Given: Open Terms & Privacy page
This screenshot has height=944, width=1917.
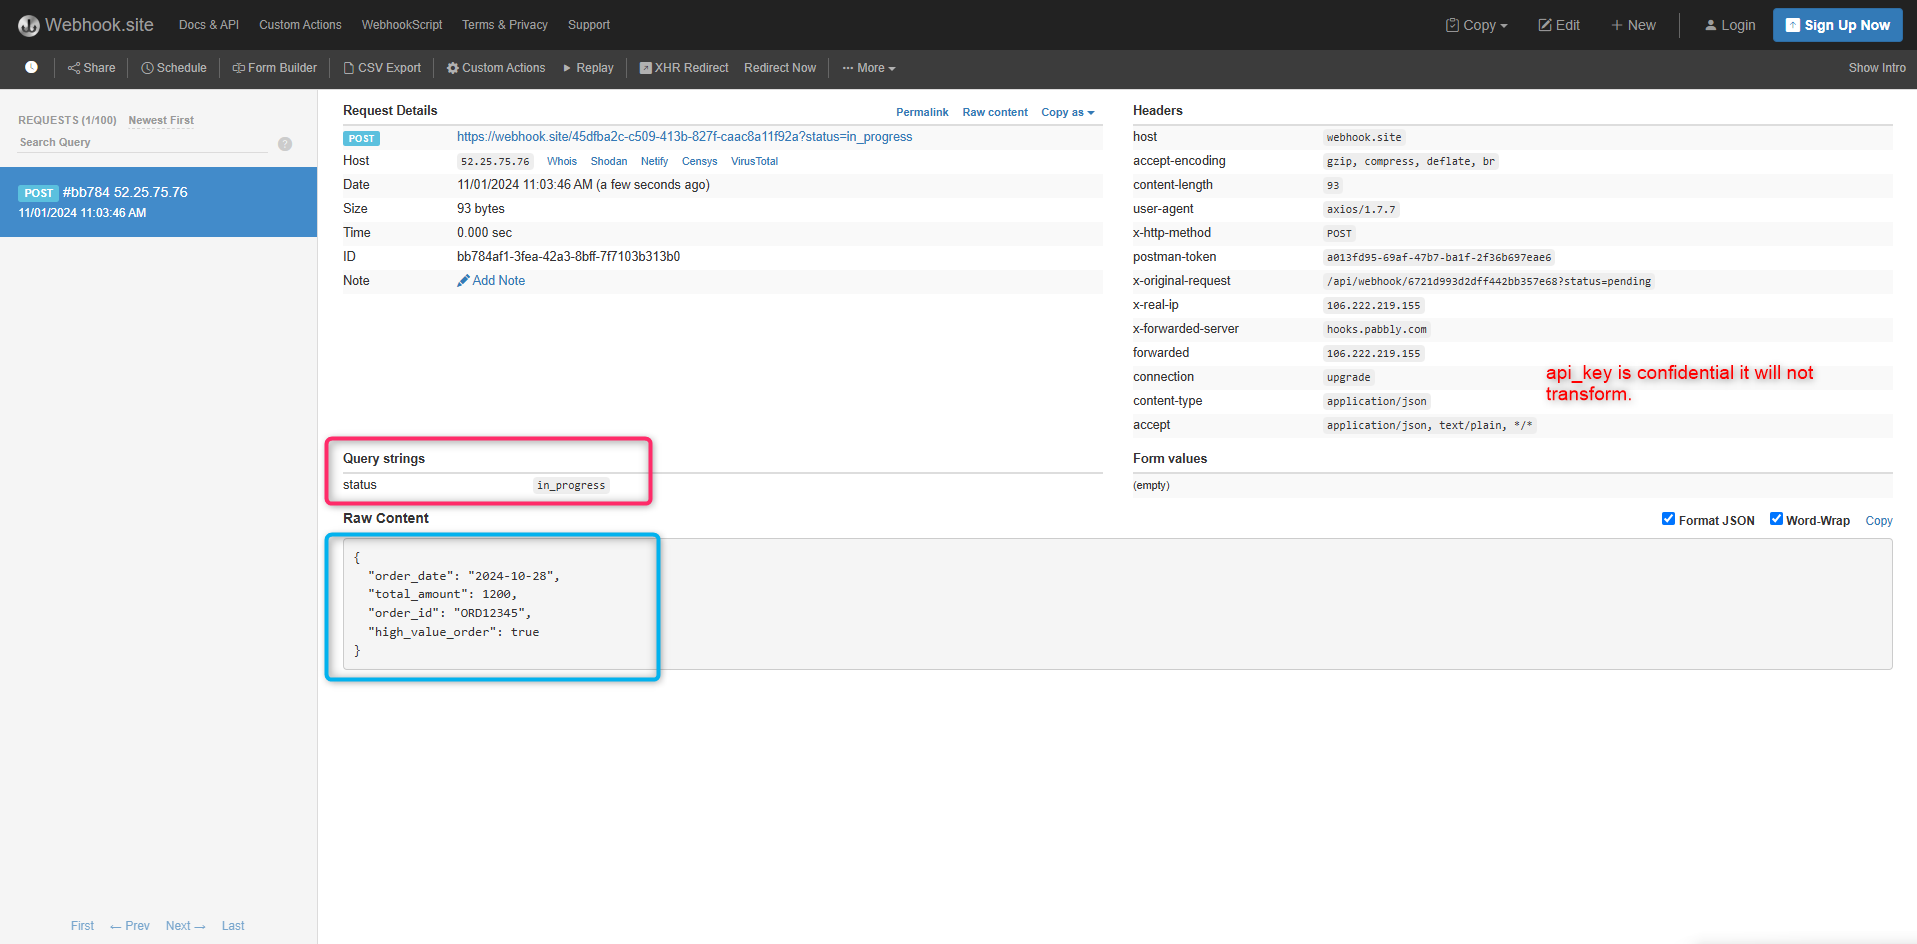Looking at the screenshot, I should click(x=505, y=25).
